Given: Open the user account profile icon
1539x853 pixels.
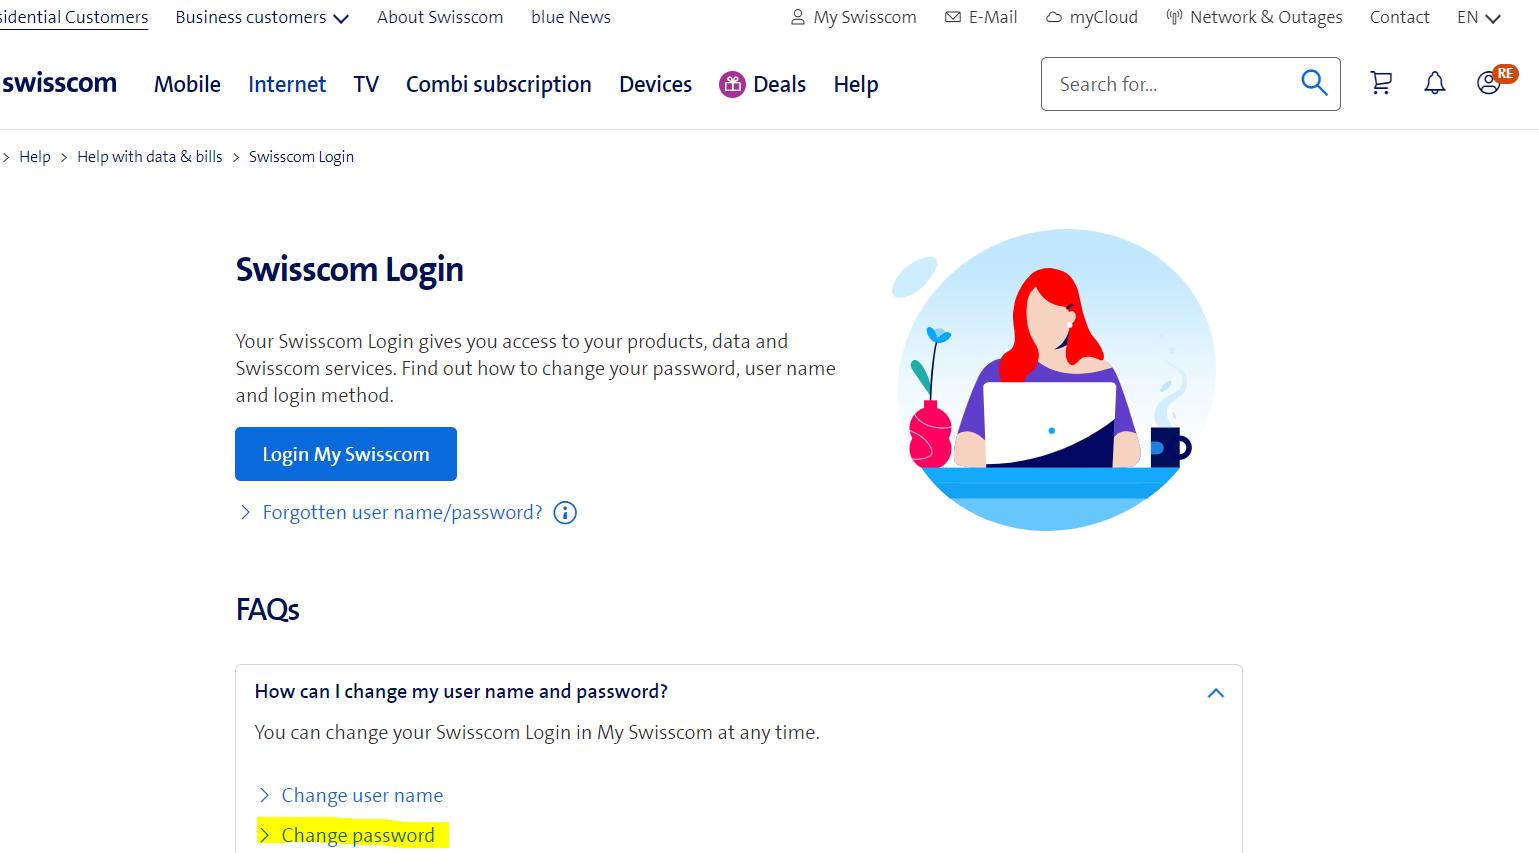Looking at the screenshot, I should (x=1490, y=83).
